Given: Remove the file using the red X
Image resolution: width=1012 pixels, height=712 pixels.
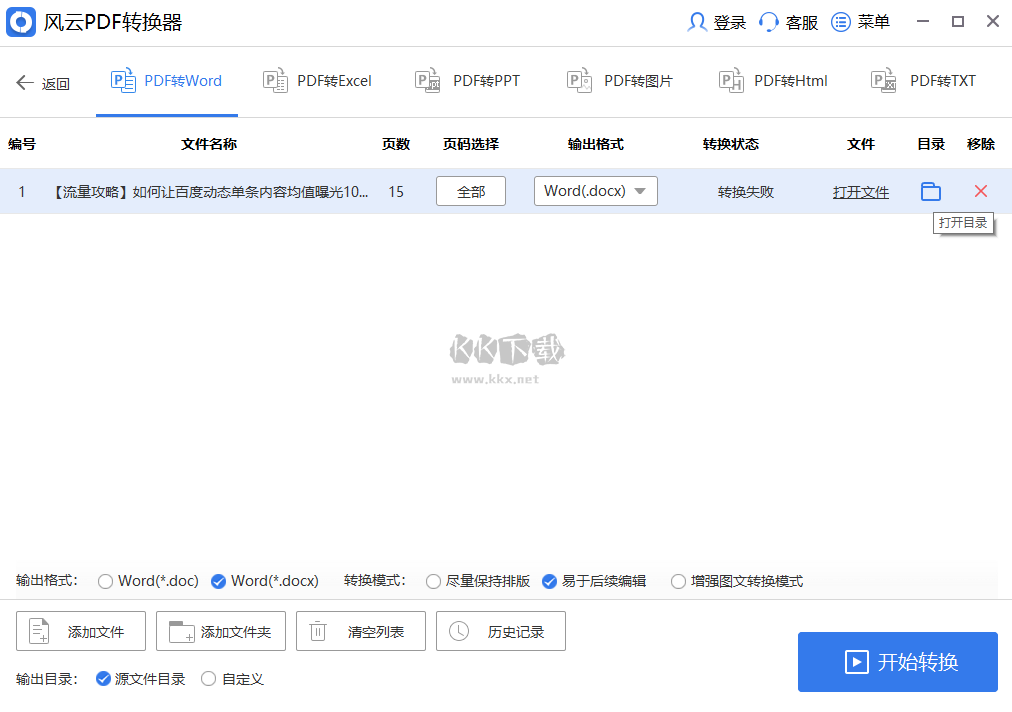Looking at the screenshot, I should 980,191.
